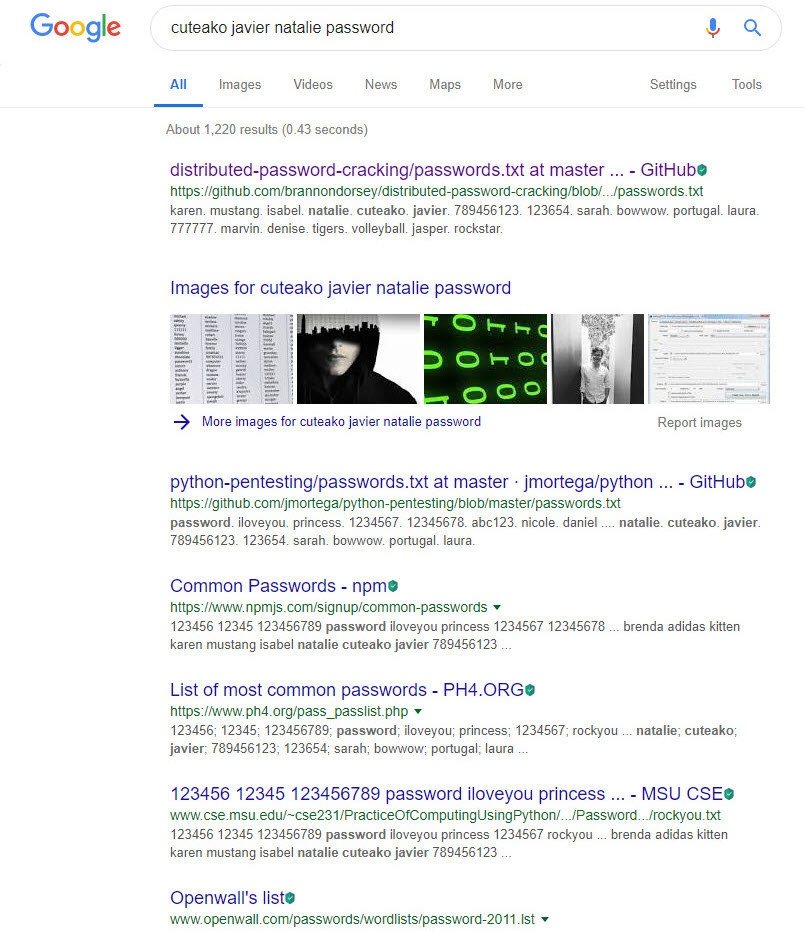Click the Google logo
This screenshot has width=805, height=931.
75,27
